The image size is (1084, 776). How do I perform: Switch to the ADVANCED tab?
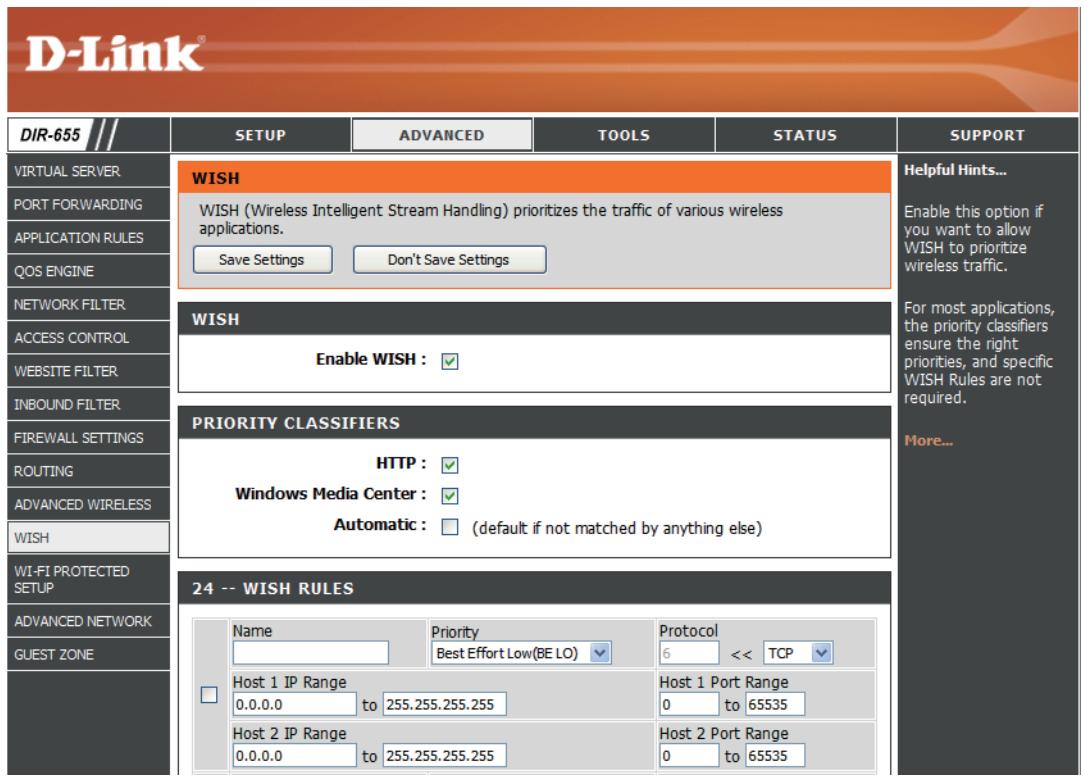pos(442,135)
